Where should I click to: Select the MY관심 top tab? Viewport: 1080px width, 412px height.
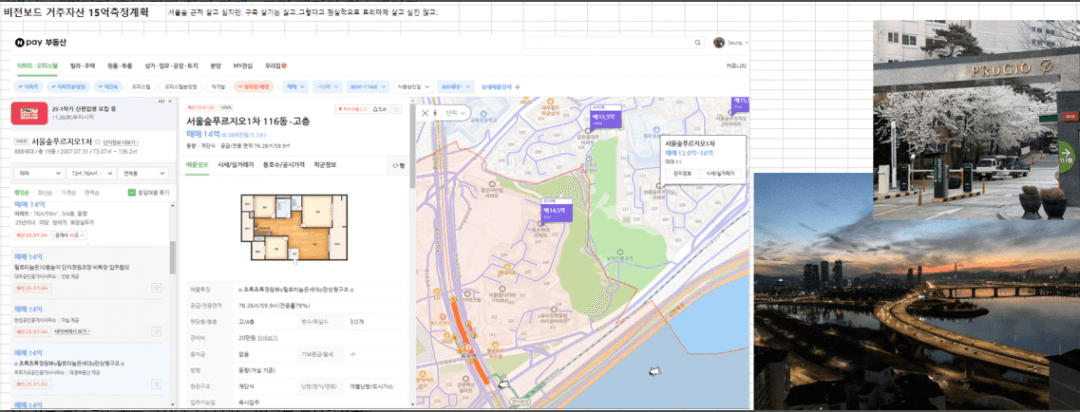point(243,65)
